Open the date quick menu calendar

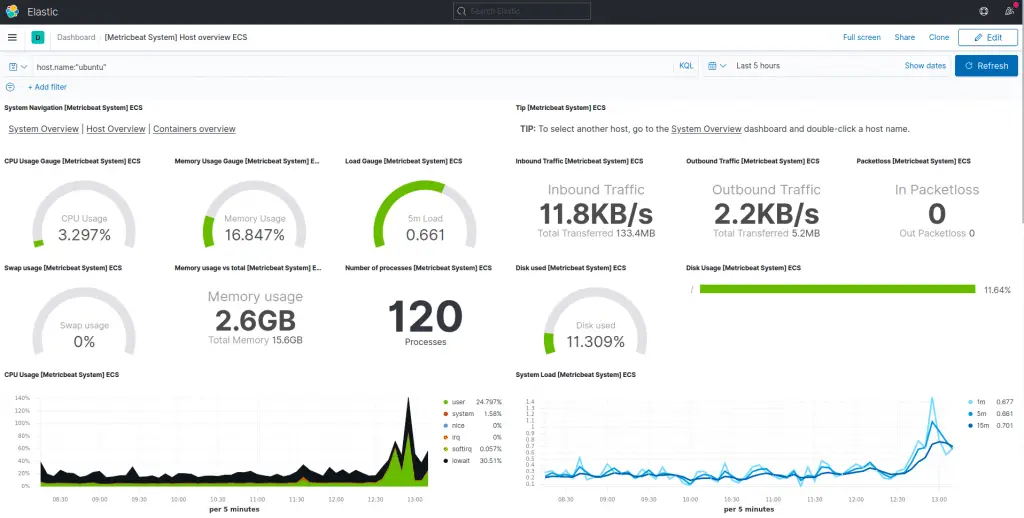coord(717,66)
